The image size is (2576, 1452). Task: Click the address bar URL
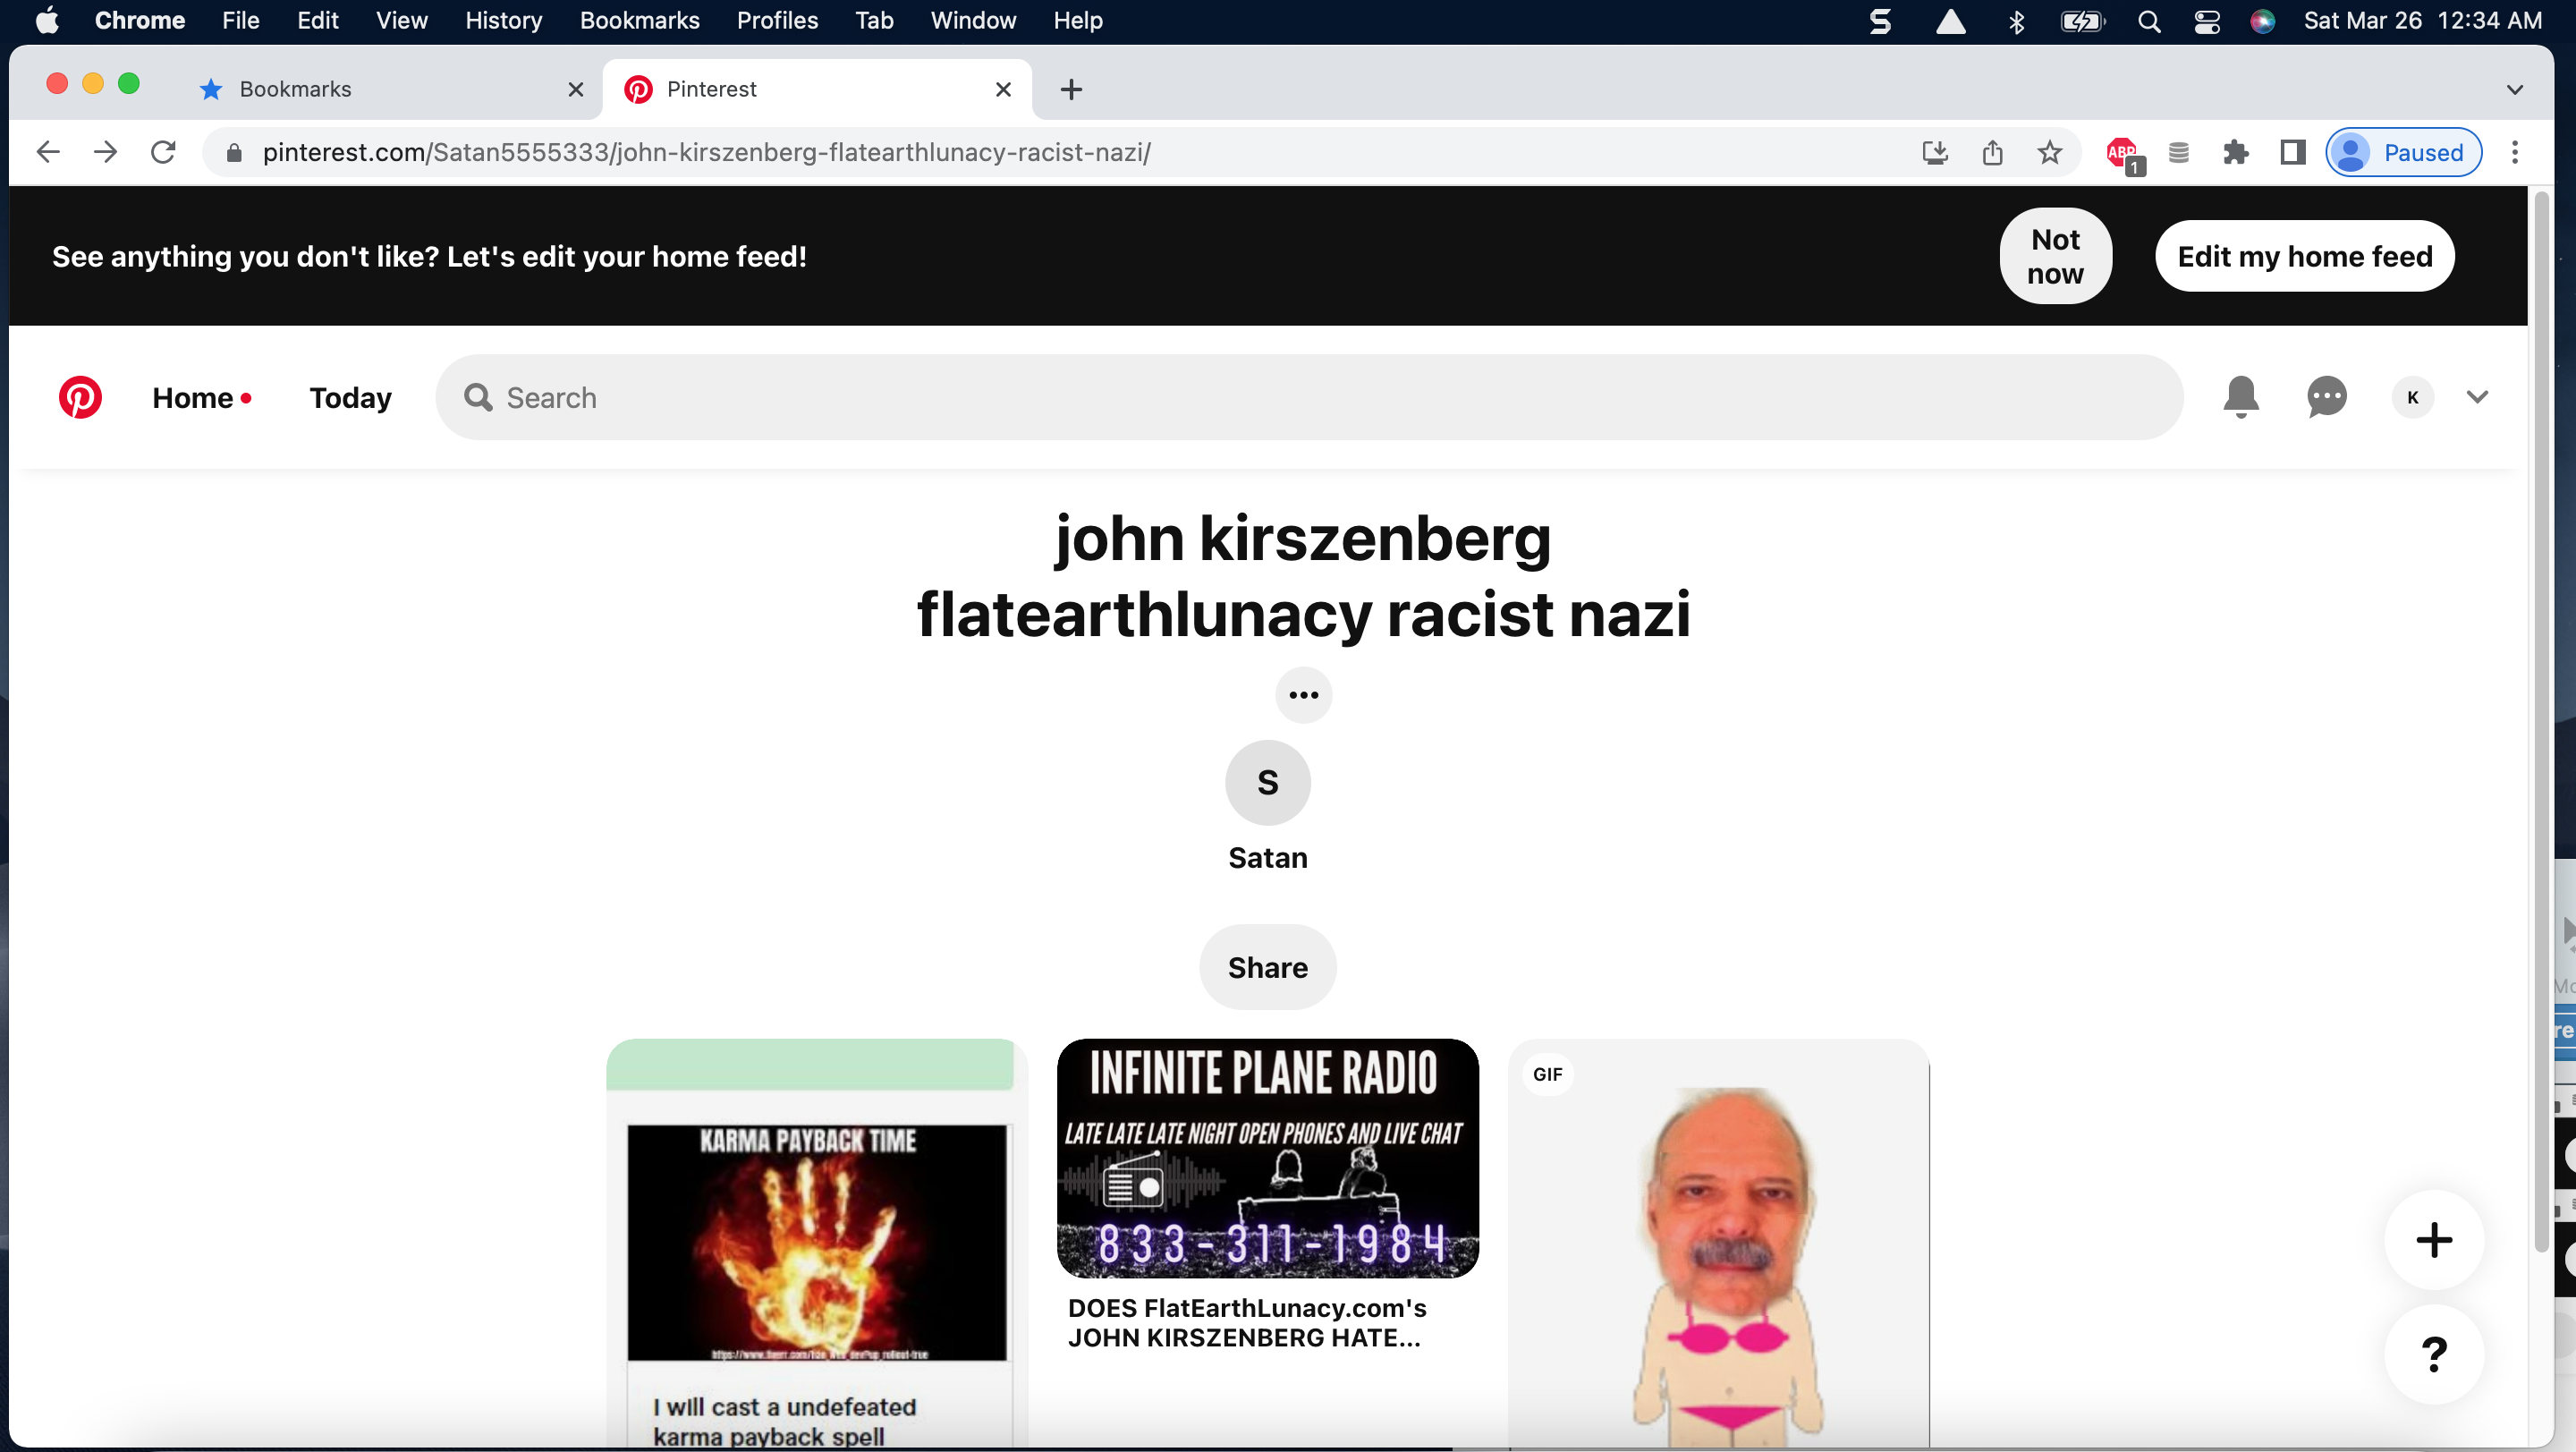[706, 152]
